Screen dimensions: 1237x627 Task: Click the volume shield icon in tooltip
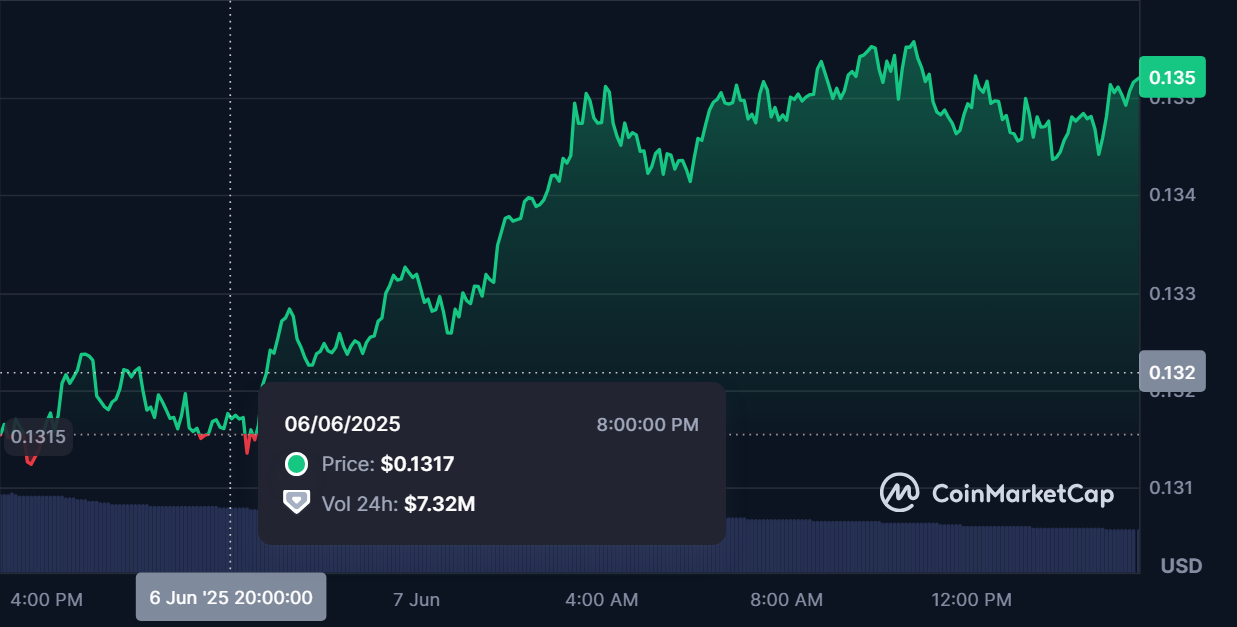296,503
